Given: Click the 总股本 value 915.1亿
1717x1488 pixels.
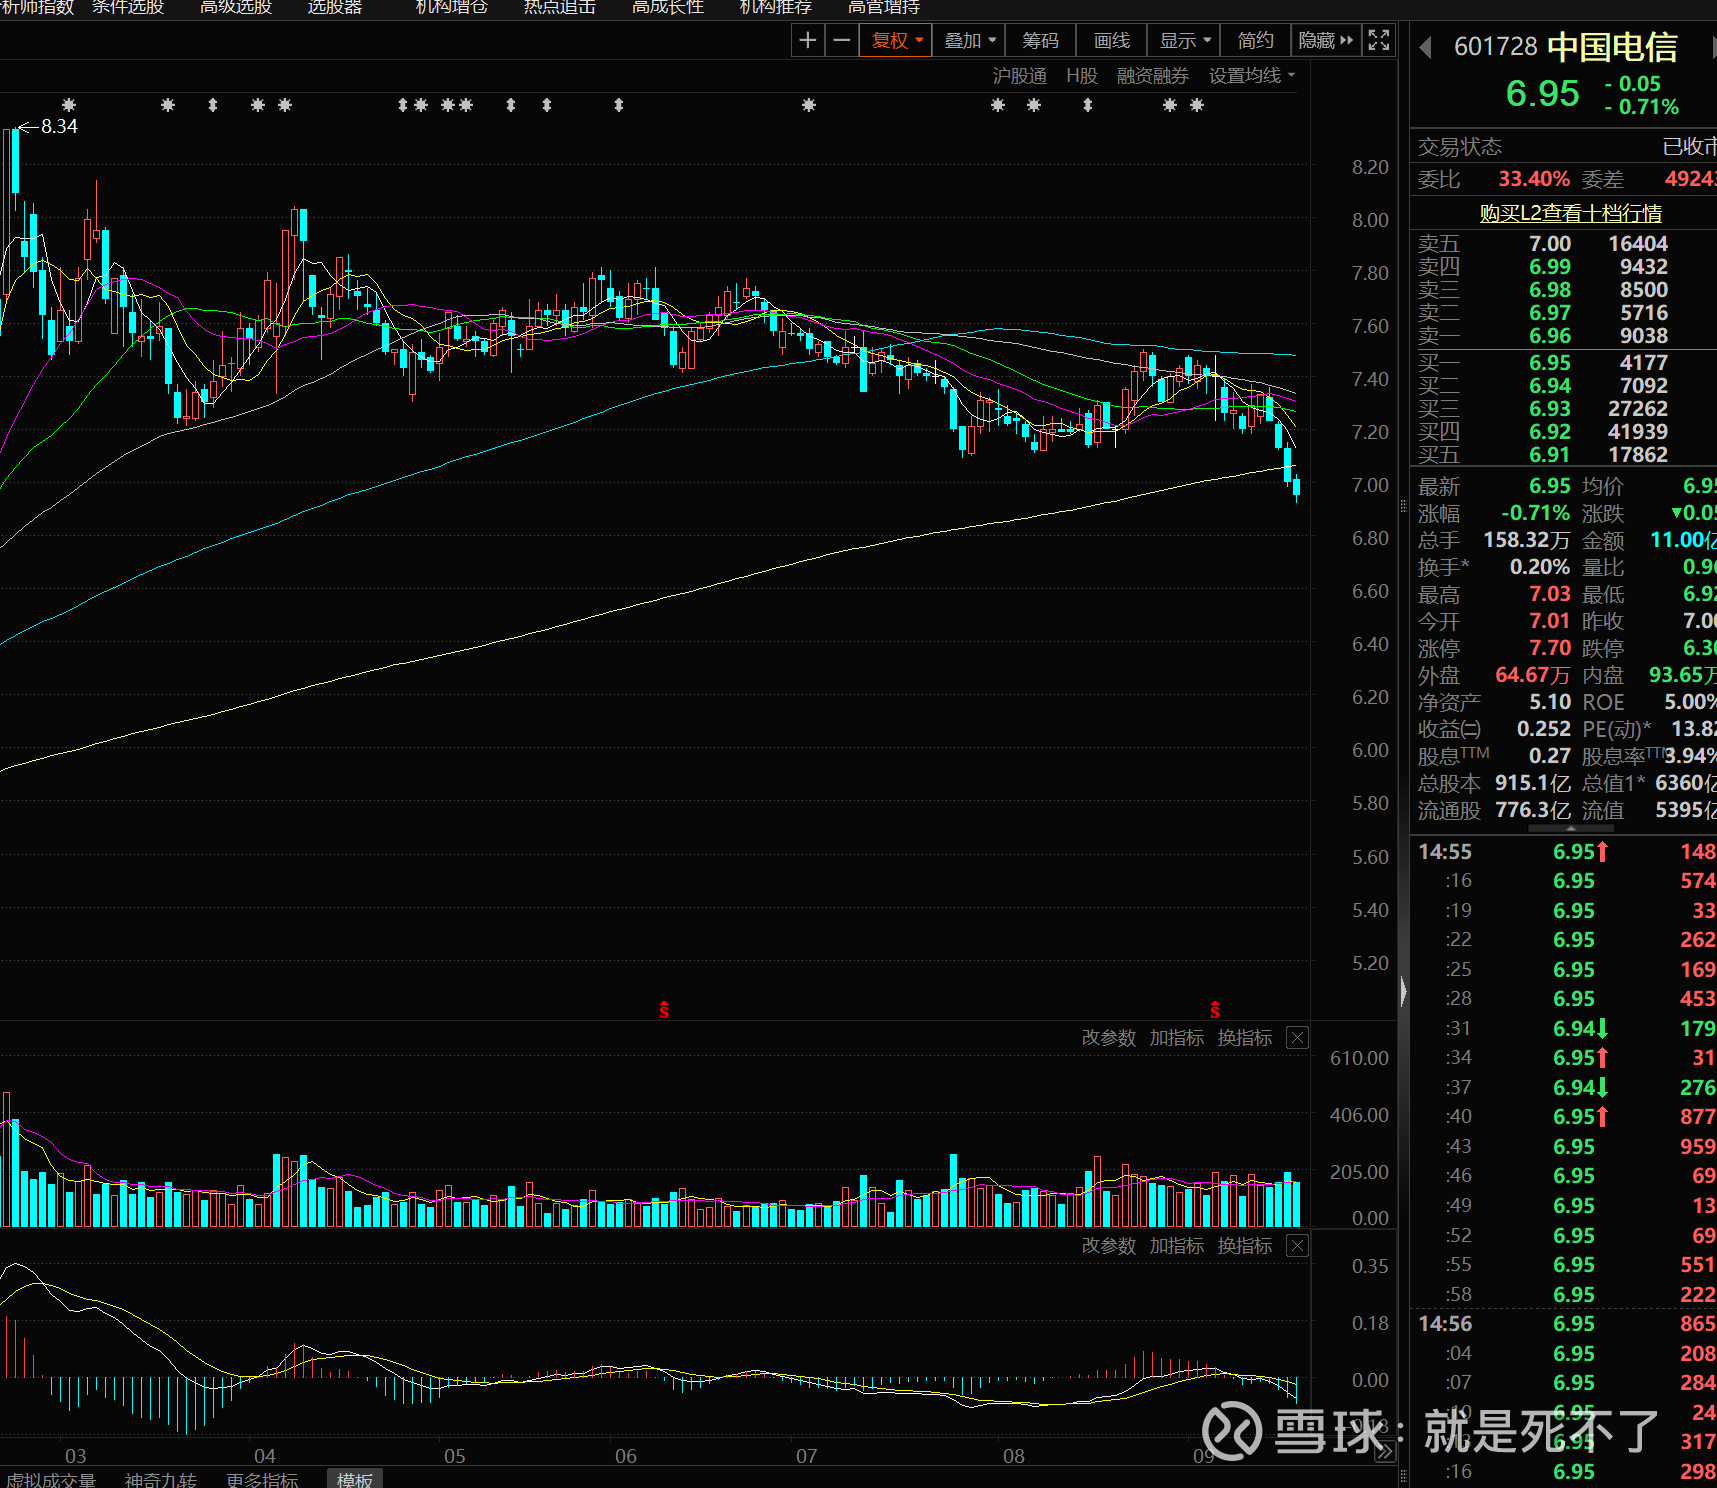Looking at the screenshot, I should [x=1533, y=783].
